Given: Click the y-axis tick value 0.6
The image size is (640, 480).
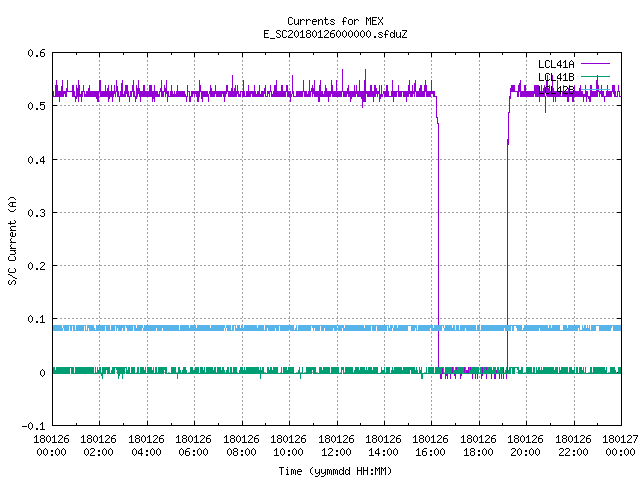Looking at the screenshot, I should (36, 53).
